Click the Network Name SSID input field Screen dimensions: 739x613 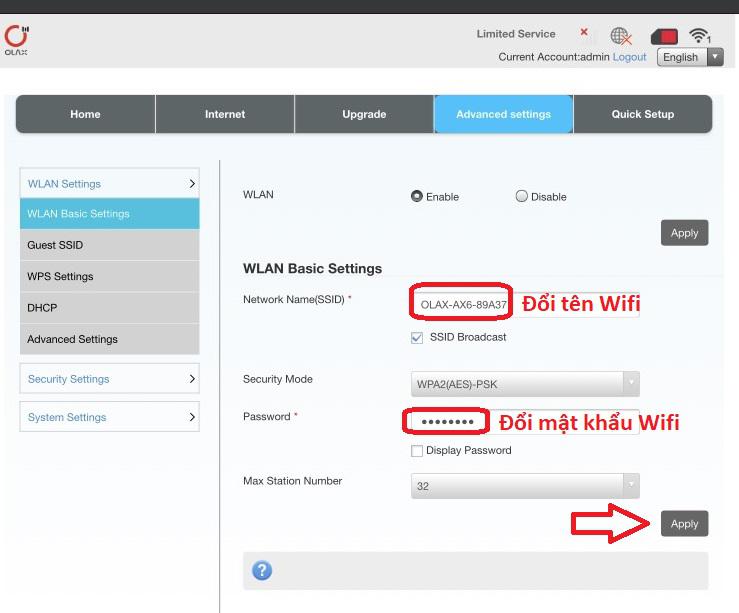pos(463,304)
